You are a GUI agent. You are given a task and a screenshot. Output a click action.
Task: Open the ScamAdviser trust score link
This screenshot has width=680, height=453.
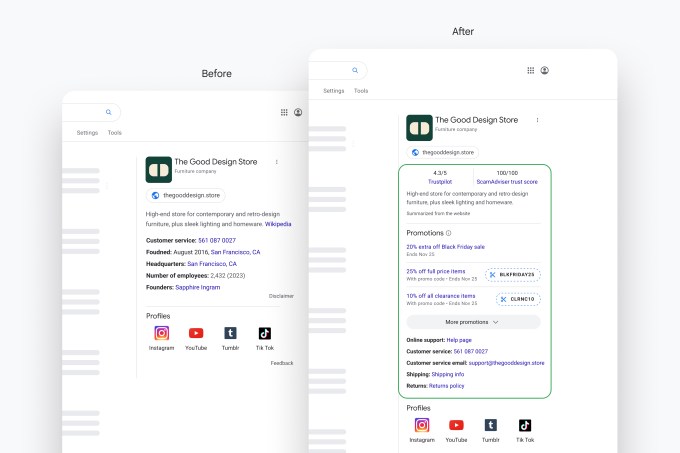click(507, 182)
